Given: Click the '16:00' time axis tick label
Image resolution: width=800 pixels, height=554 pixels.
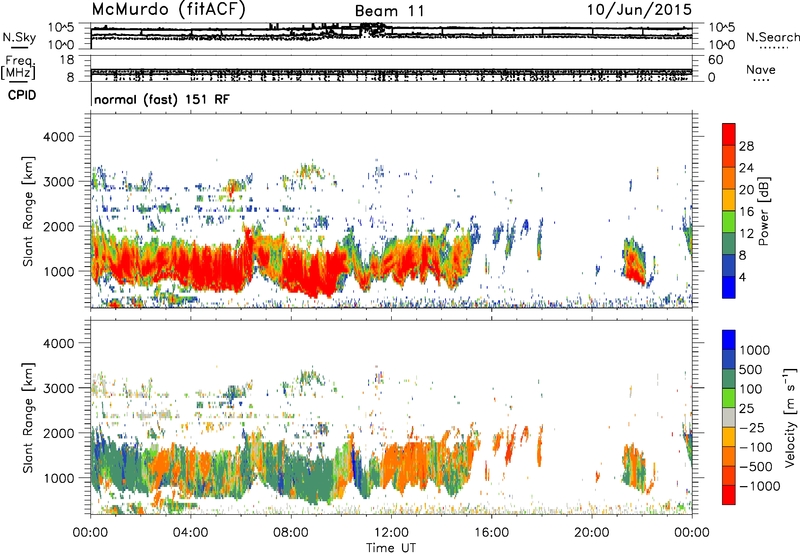Looking at the screenshot, I should (x=492, y=533).
